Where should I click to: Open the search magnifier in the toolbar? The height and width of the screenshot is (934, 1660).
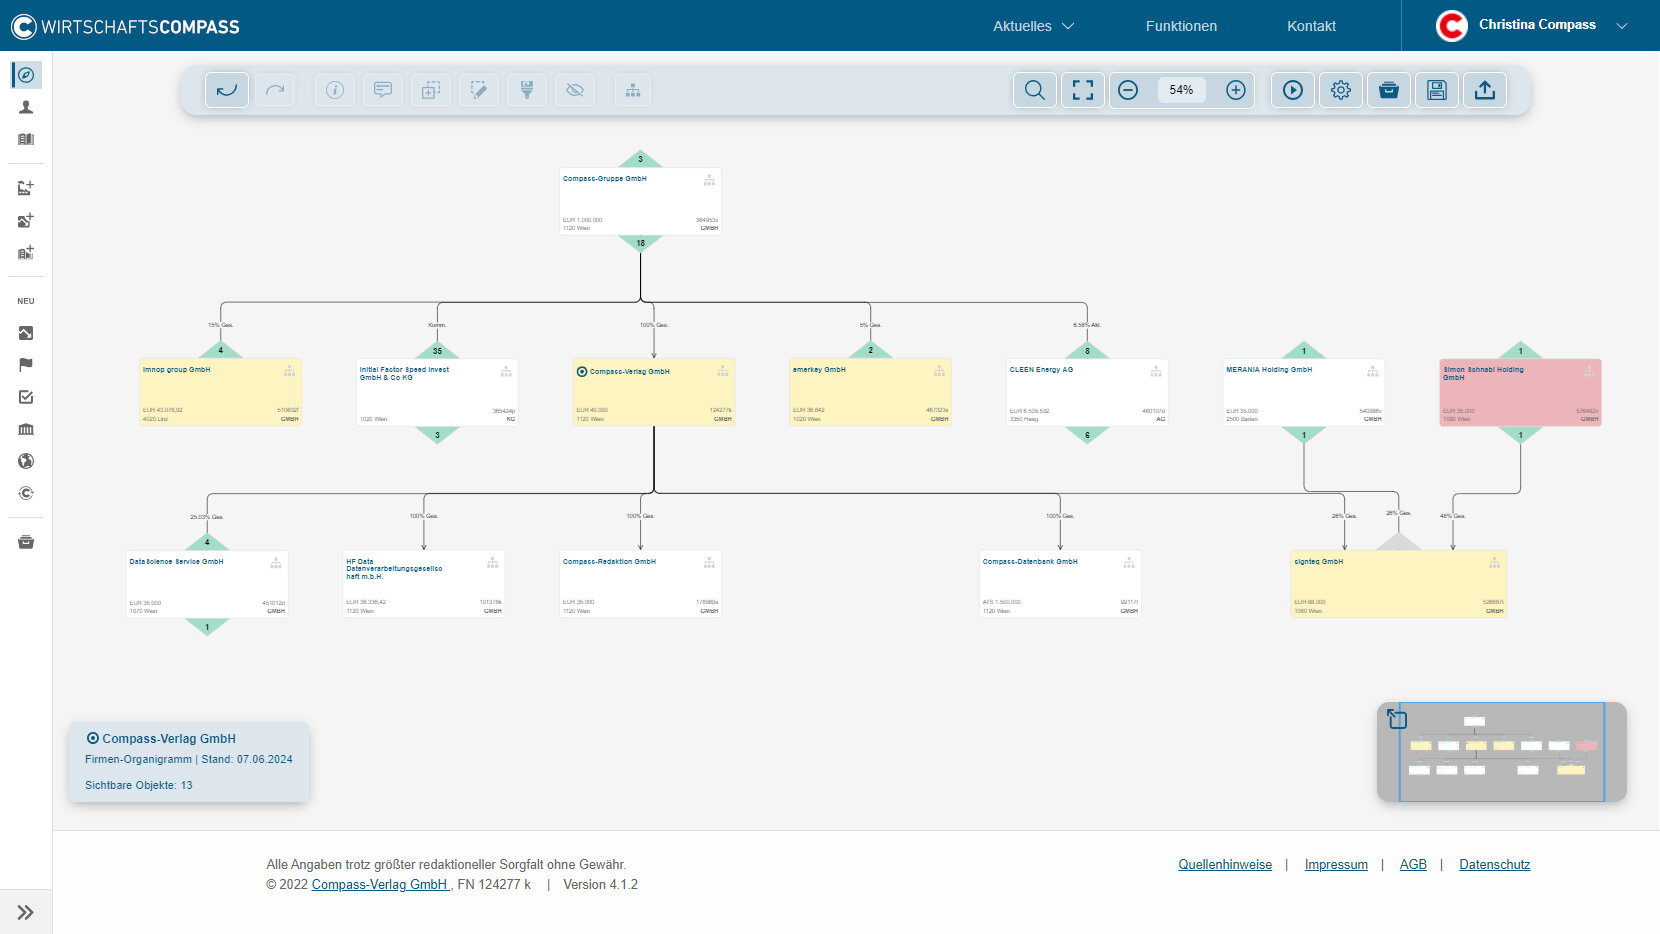point(1035,90)
